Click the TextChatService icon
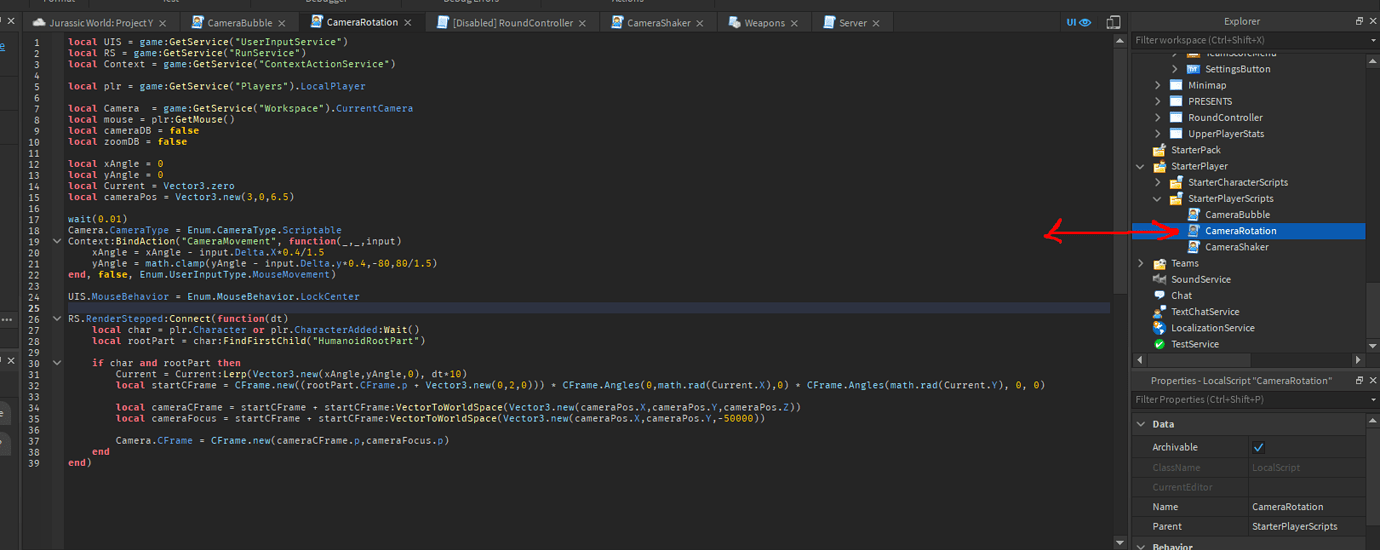The width and height of the screenshot is (1380, 550). pyautogui.click(x=1159, y=312)
